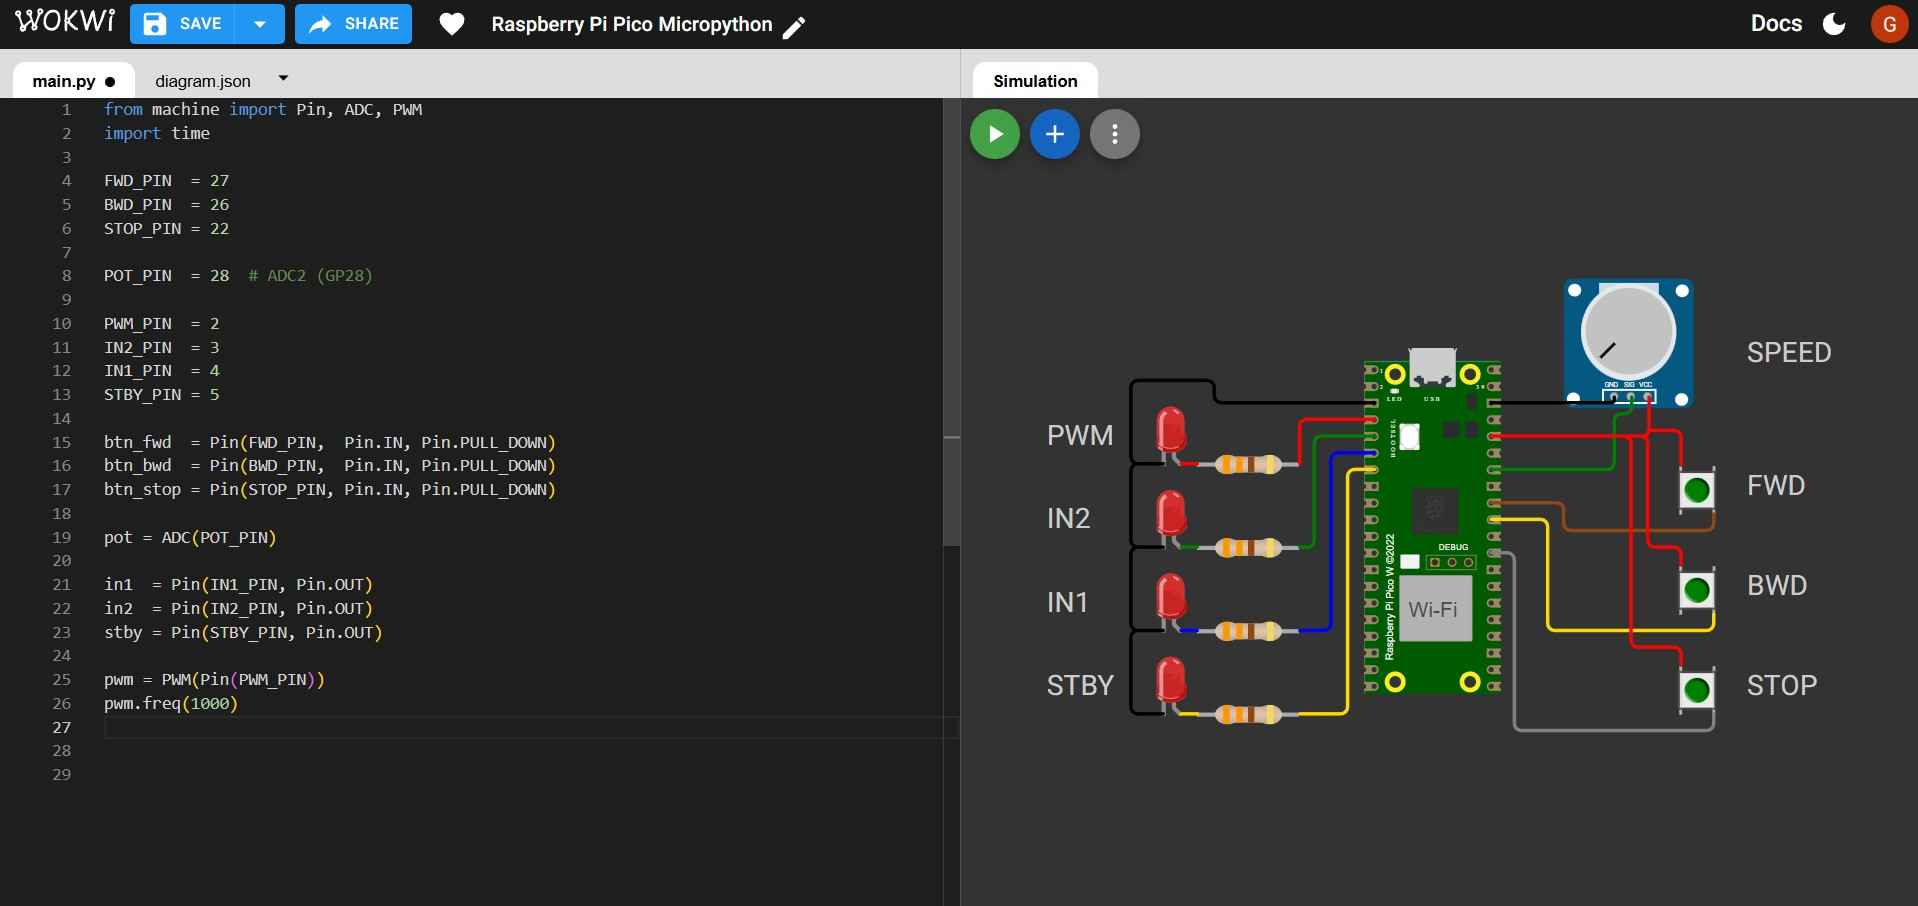The height and width of the screenshot is (906, 1918).
Task: Open the simulation three-dot options menu
Action: (x=1114, y=133)
